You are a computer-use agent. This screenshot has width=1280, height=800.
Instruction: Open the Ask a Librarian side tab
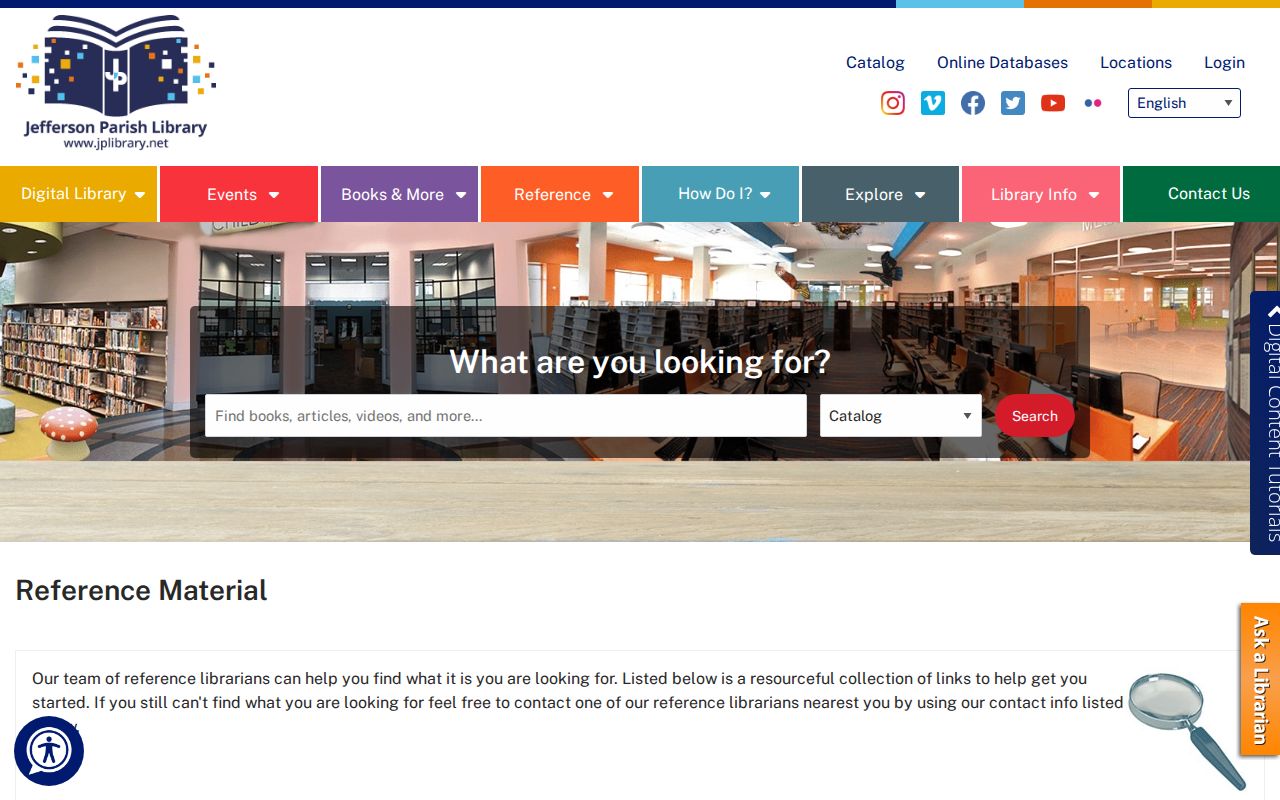[x=1260, y=680]
